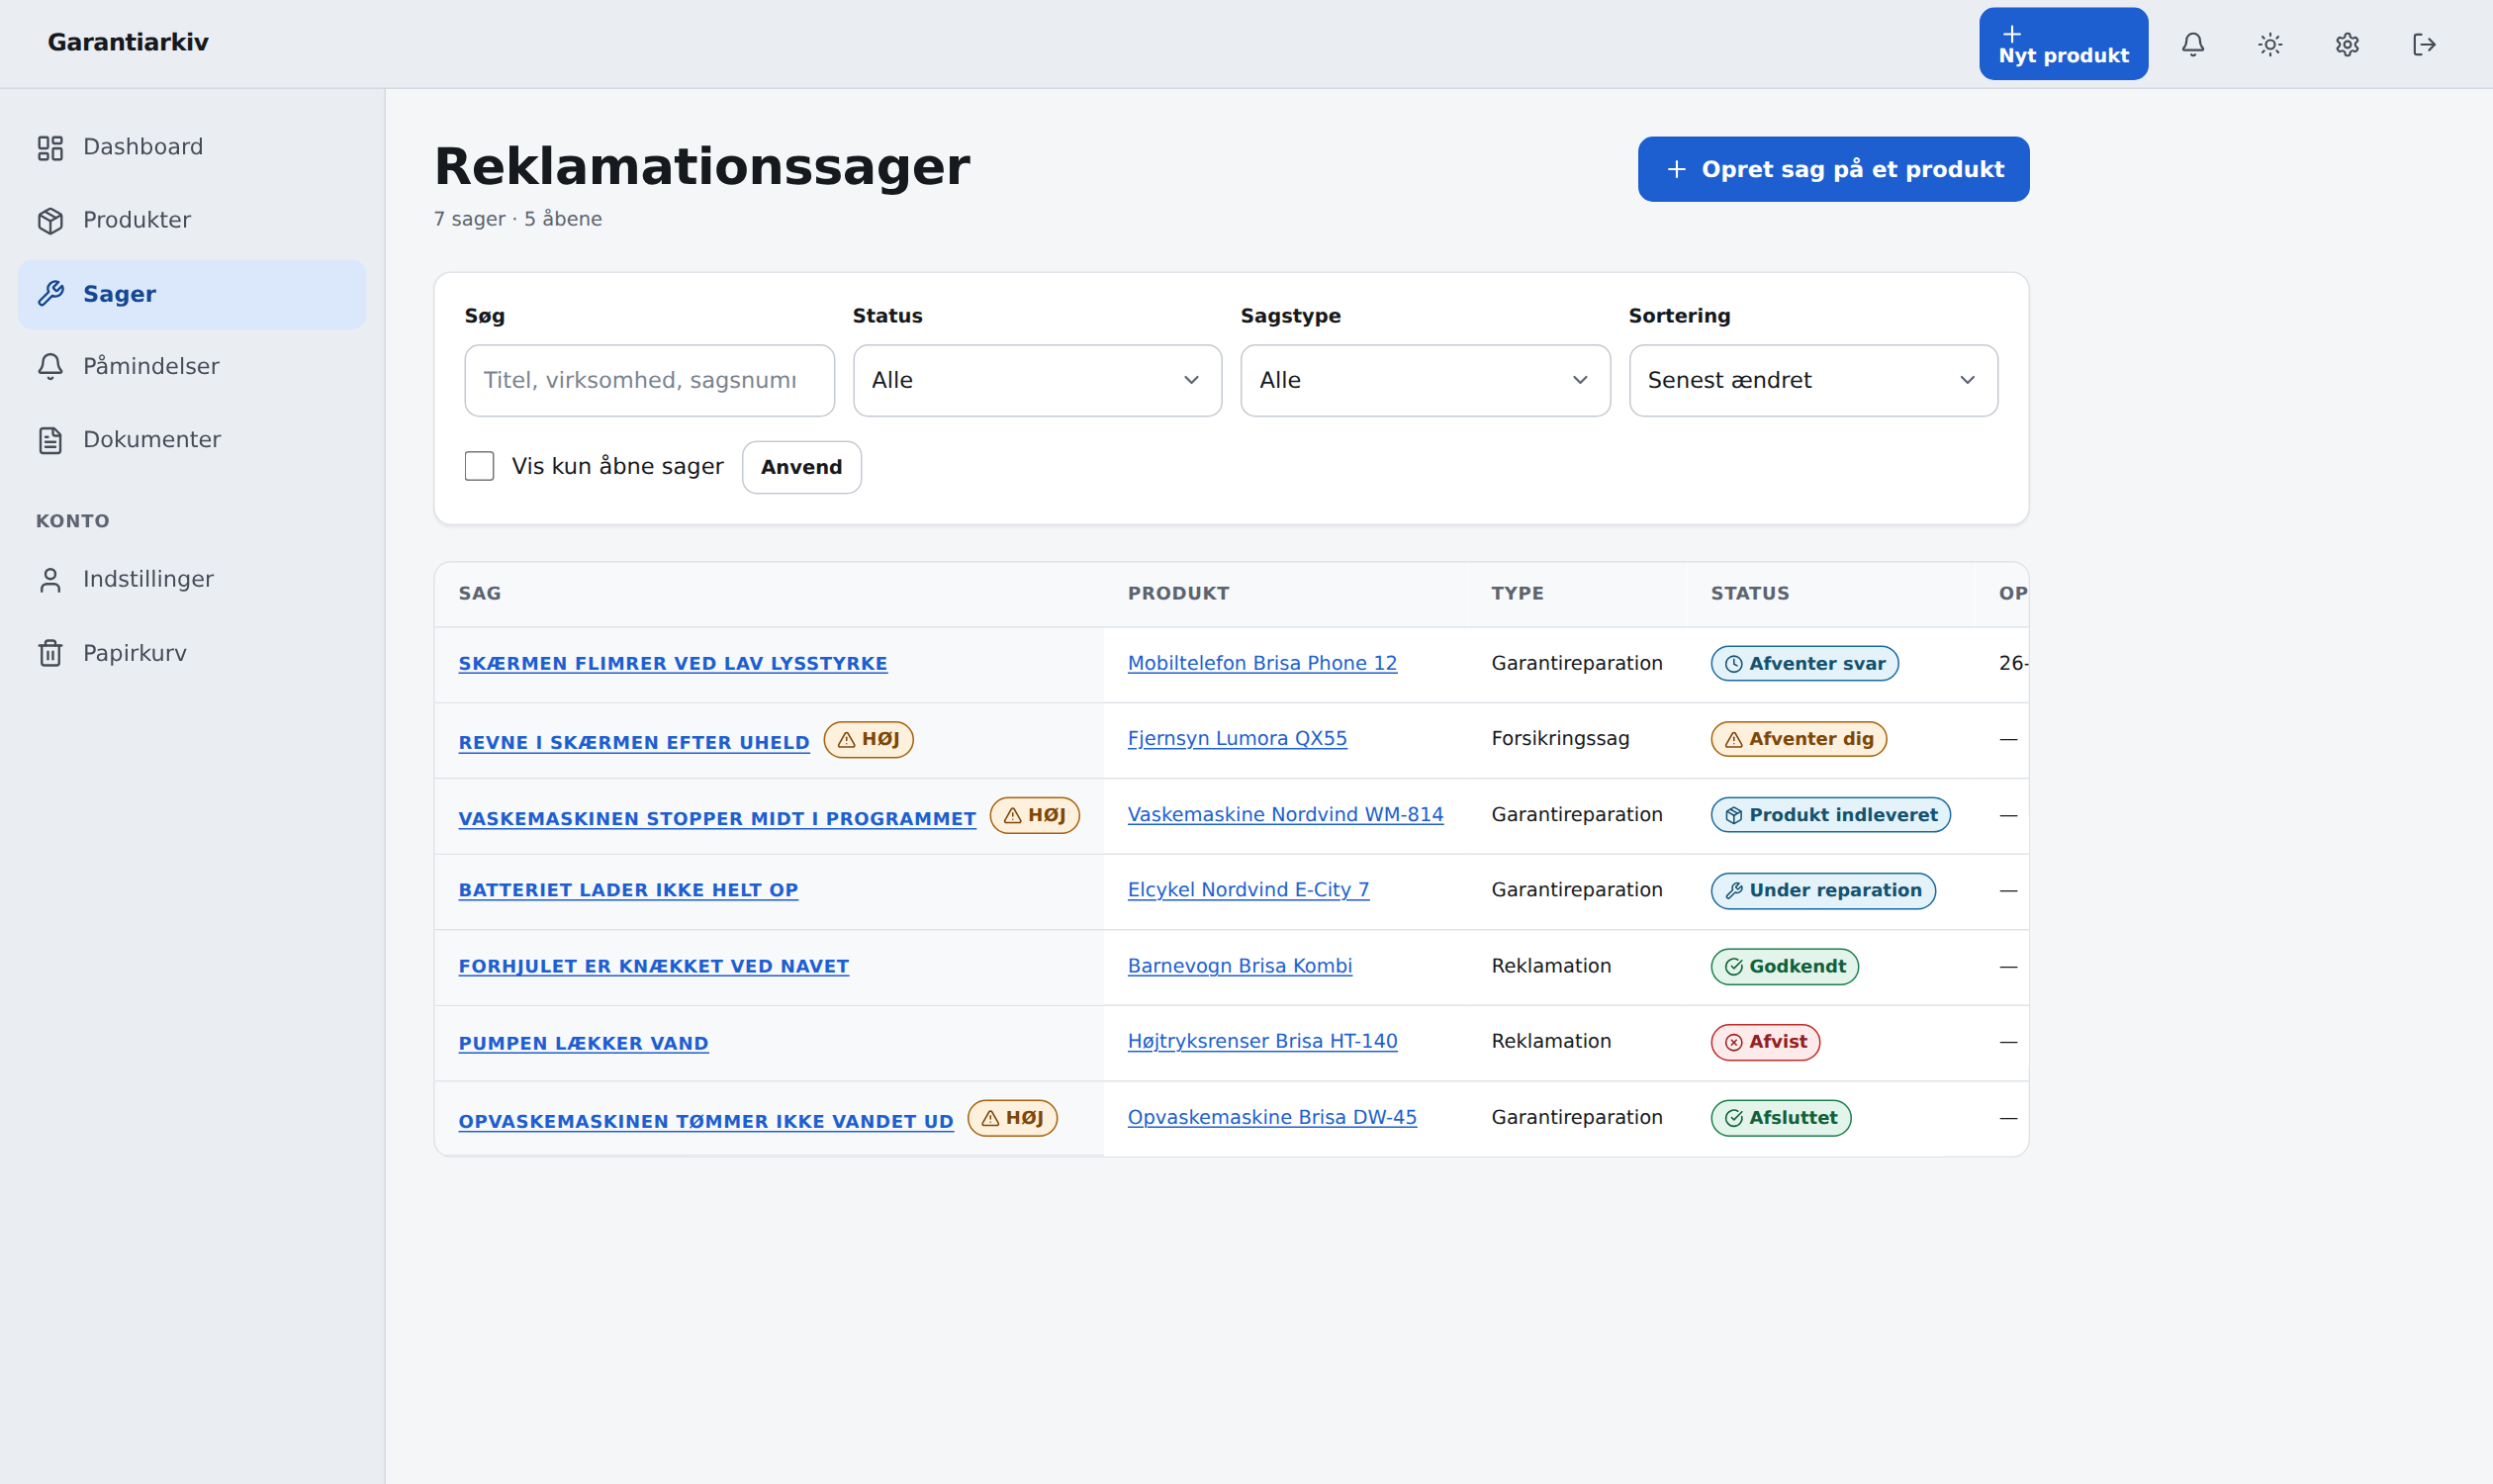Click the Godkendt status badge
This screenshot has height=1484, width=2493.
point(1784,966)
